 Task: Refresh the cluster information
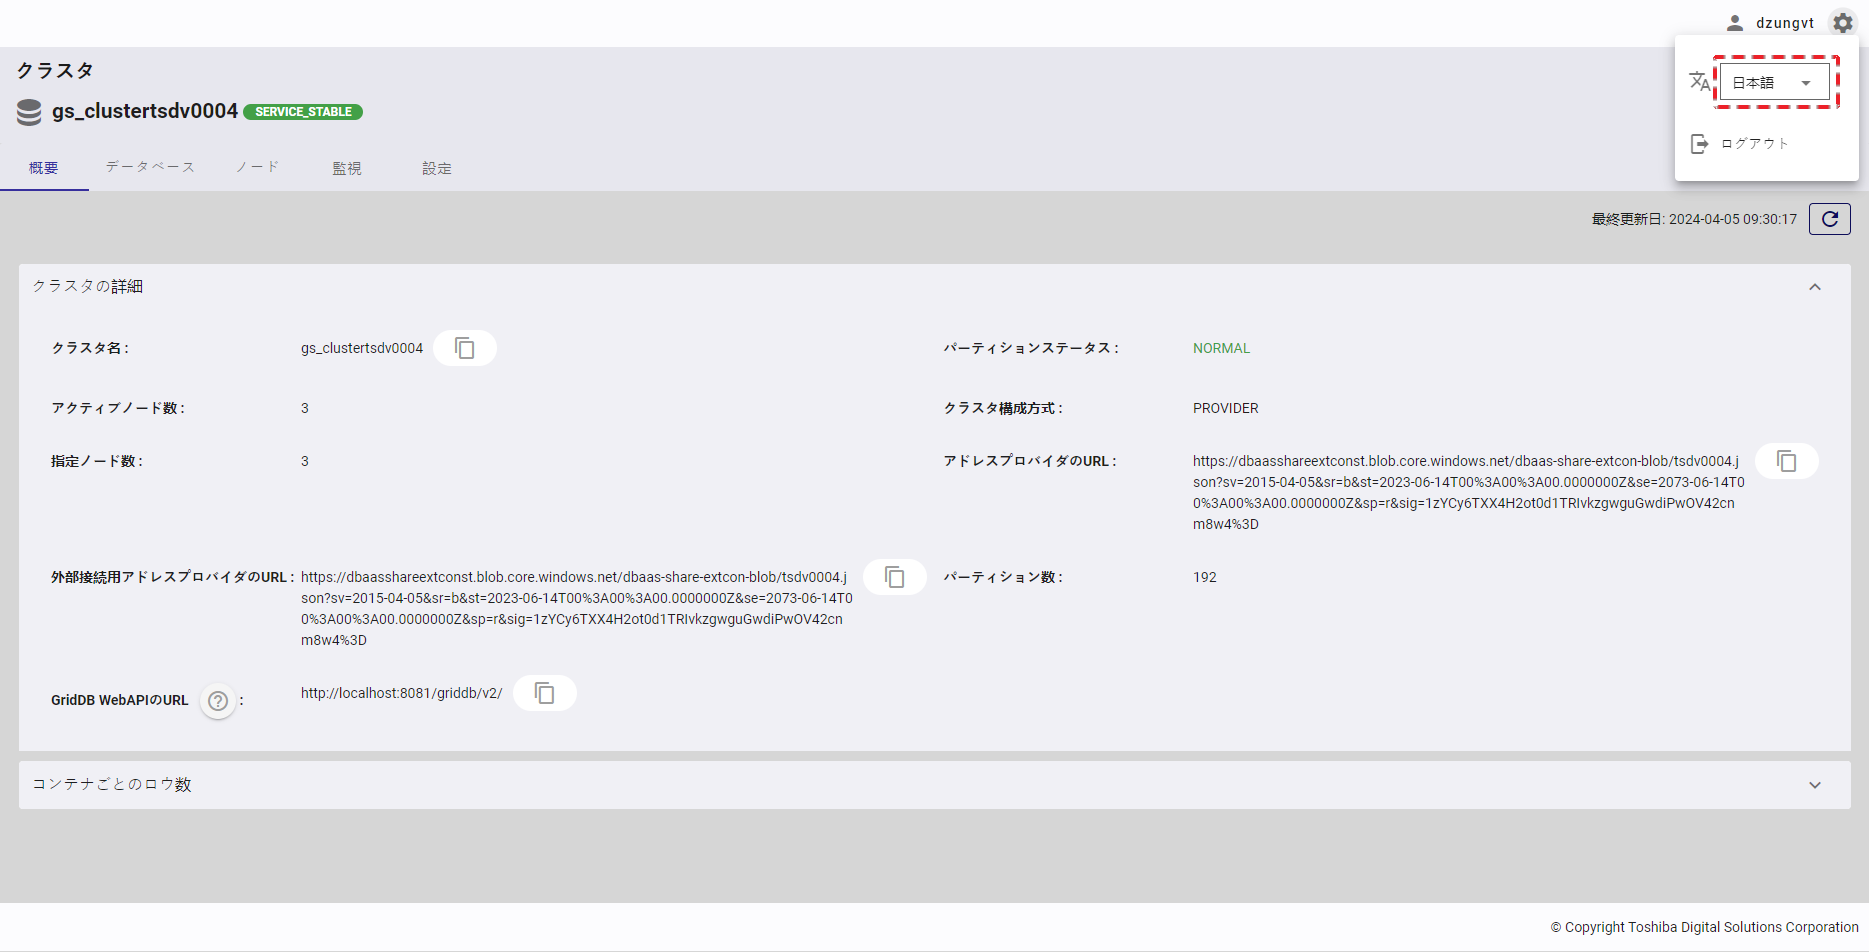tap(1829, 219)
